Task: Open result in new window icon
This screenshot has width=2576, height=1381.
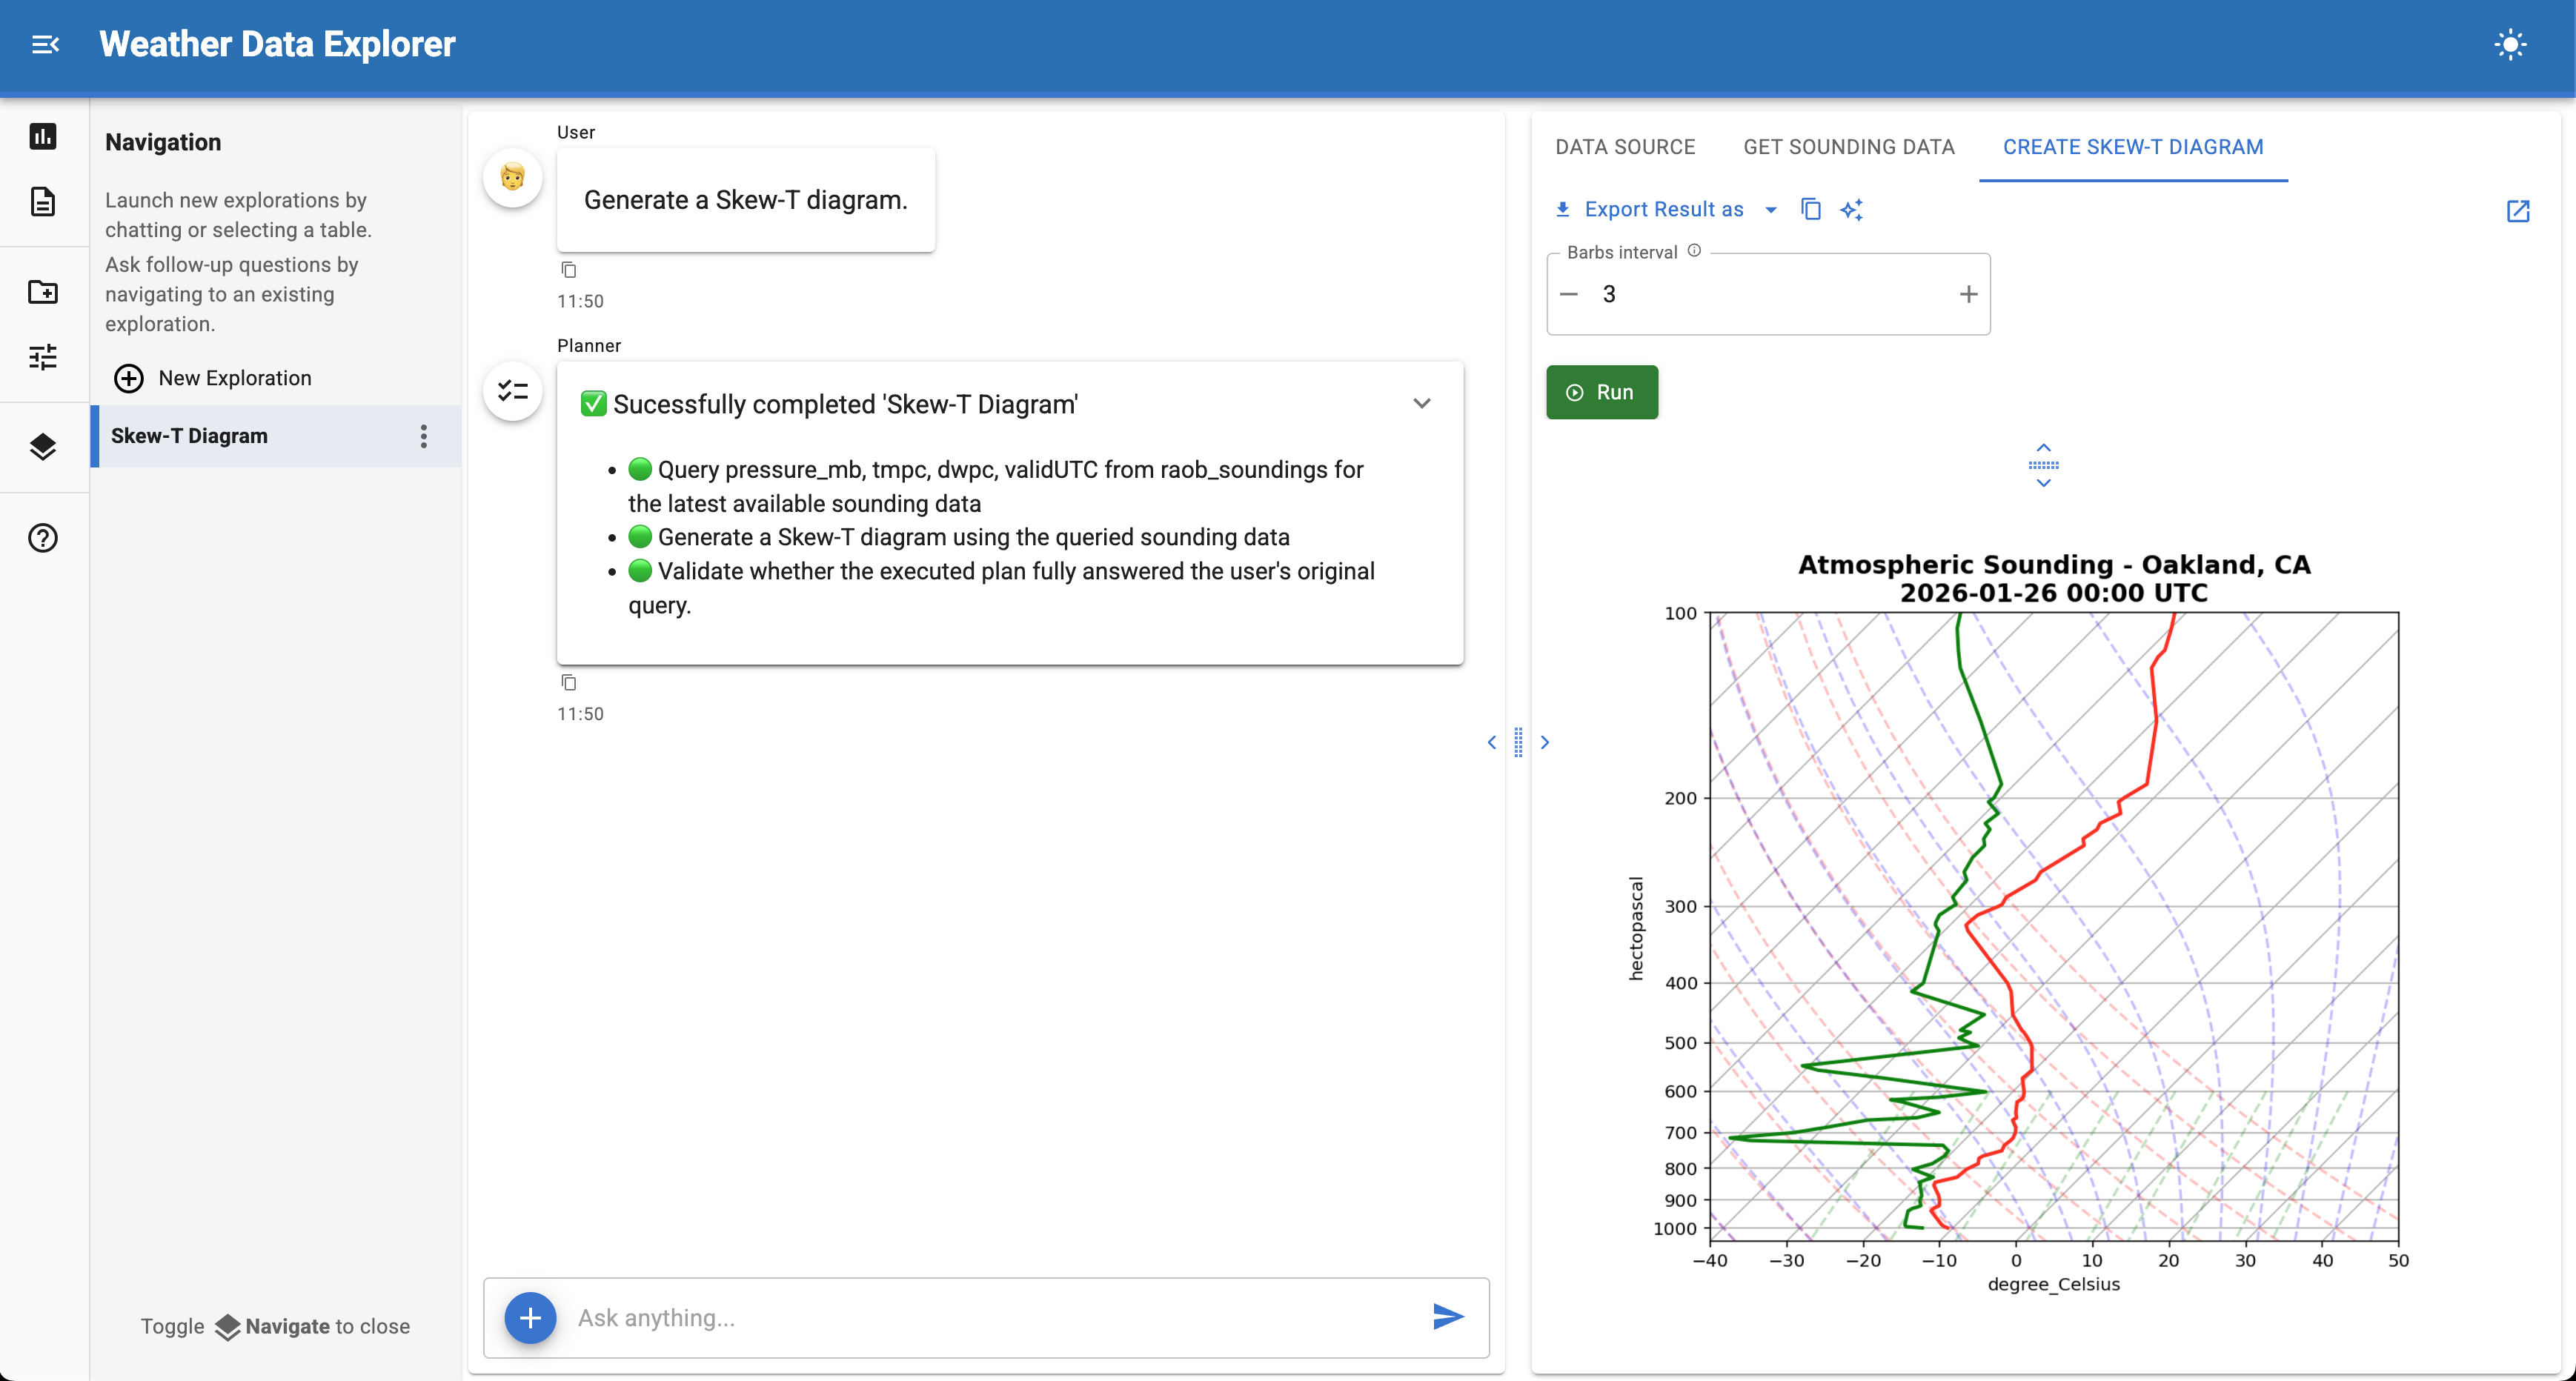Action: click(x=2518, y=211)
